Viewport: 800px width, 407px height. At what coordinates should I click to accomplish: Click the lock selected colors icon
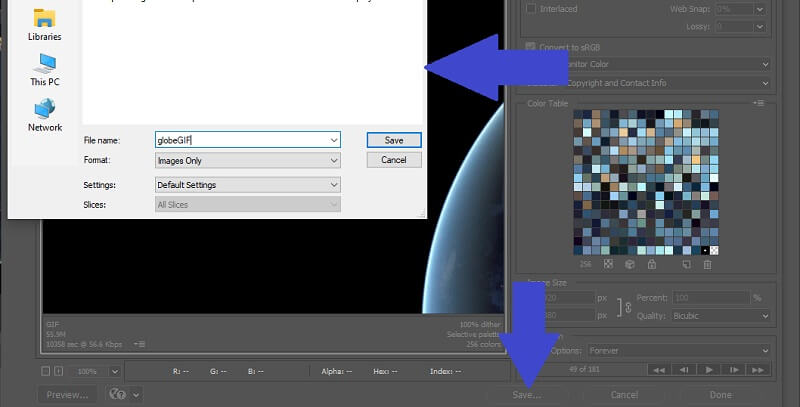(651, 265)
